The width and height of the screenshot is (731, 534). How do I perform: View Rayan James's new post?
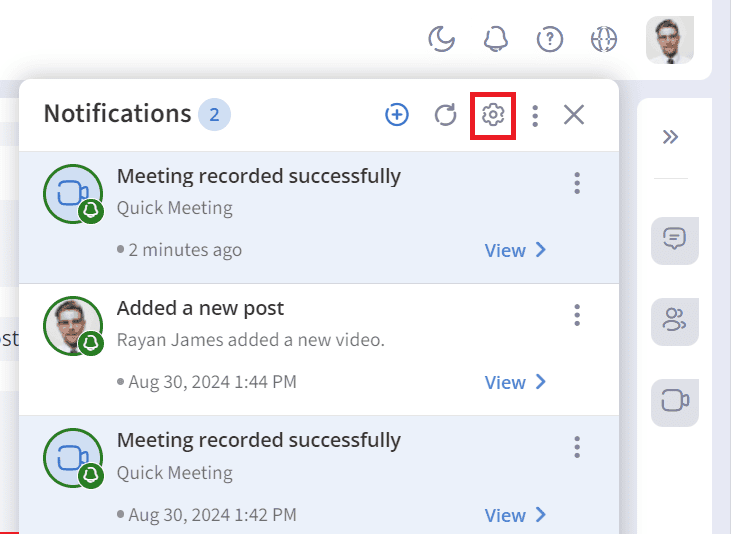pos(515,382)
